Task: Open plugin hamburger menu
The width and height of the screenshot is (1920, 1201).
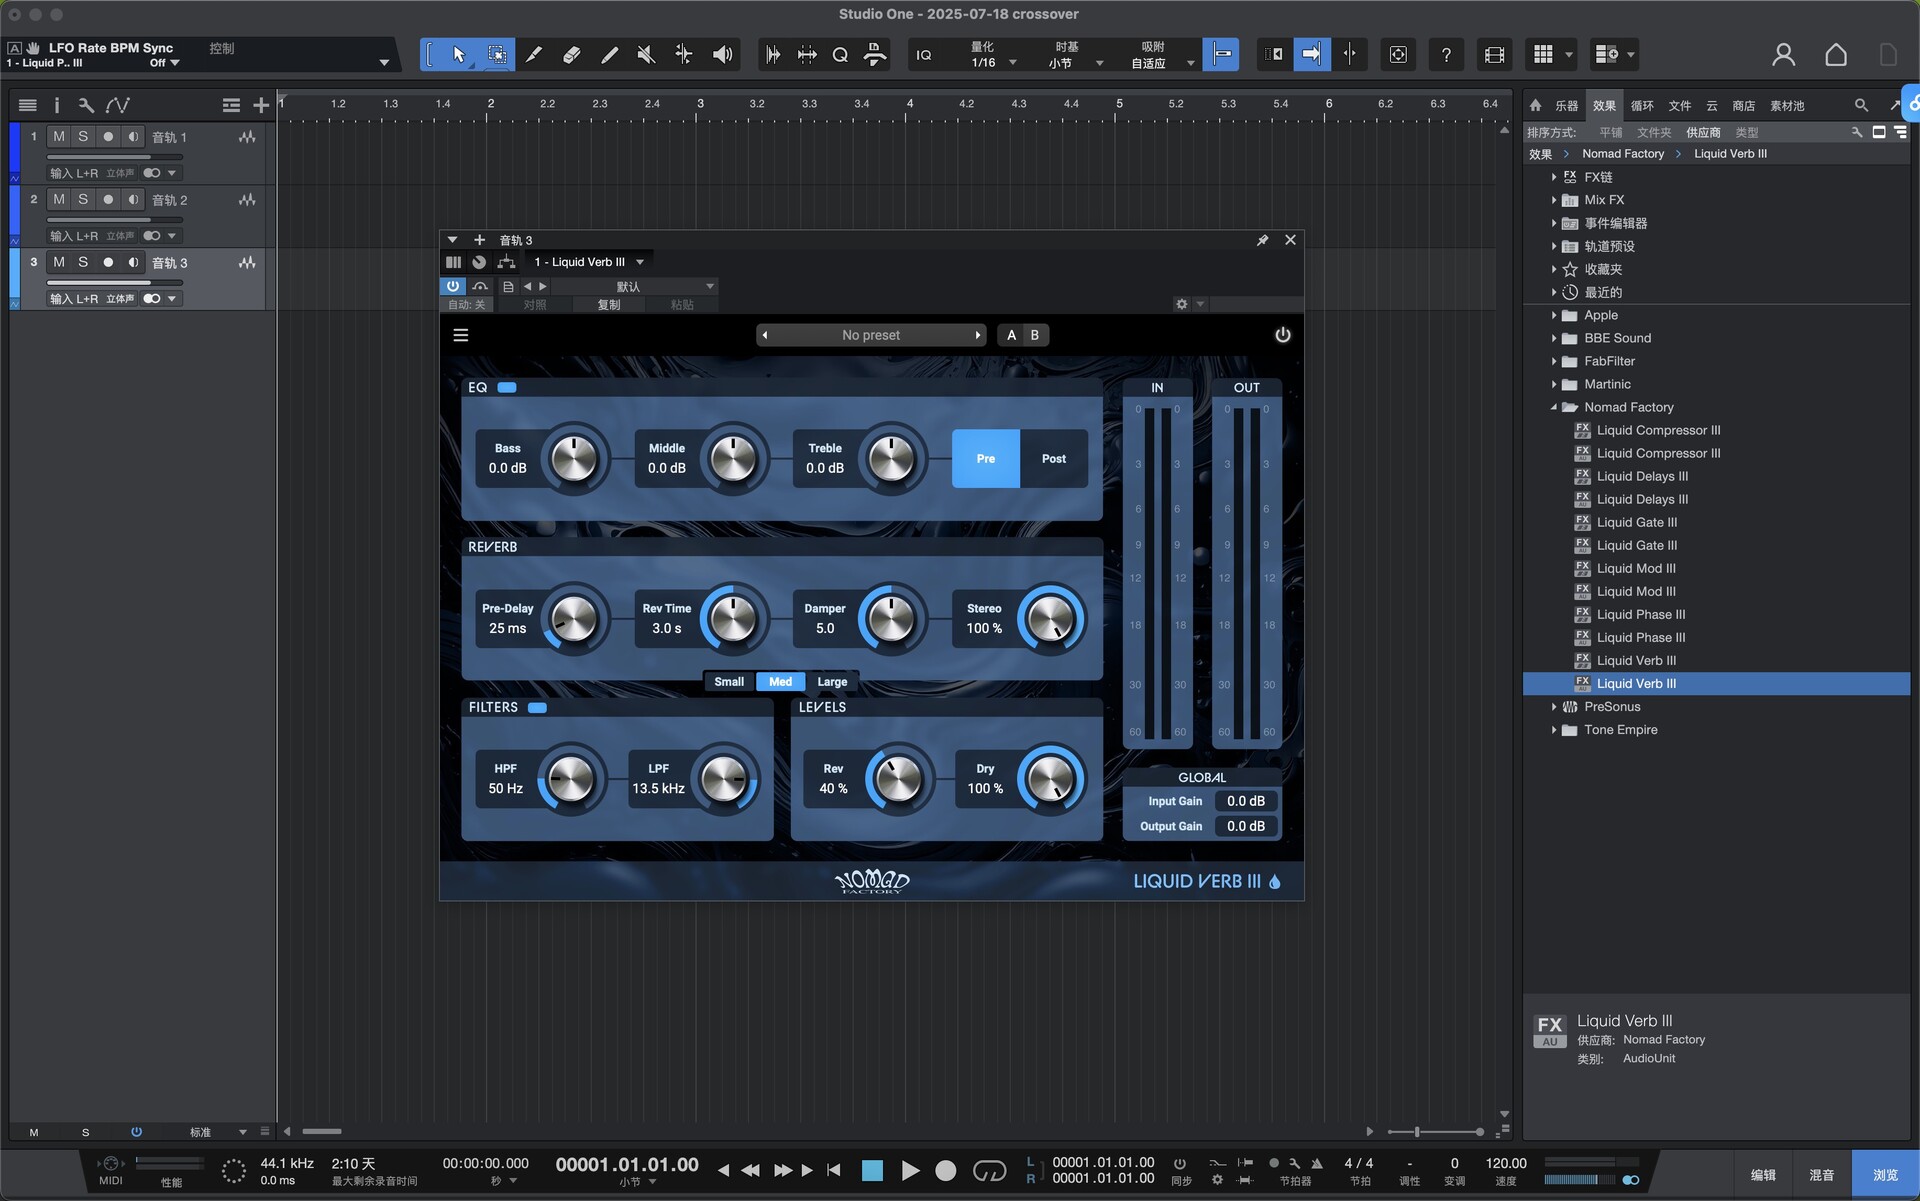Action: coord(461,335)
